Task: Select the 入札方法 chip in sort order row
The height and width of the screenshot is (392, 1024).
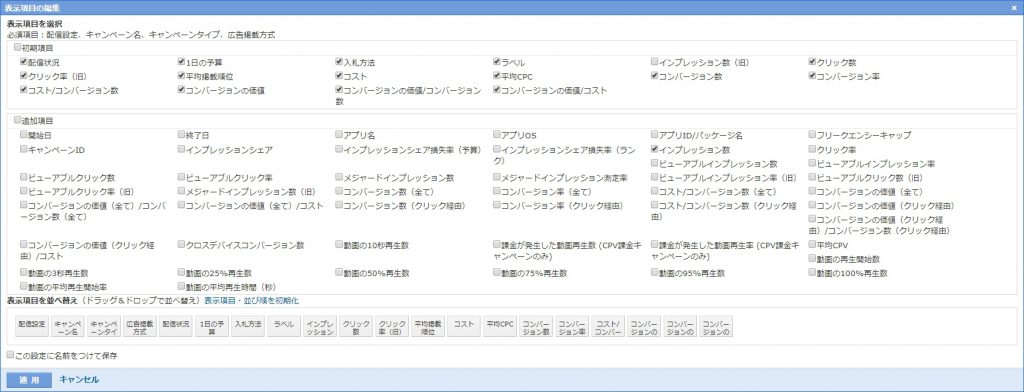Action: [248, 327]
